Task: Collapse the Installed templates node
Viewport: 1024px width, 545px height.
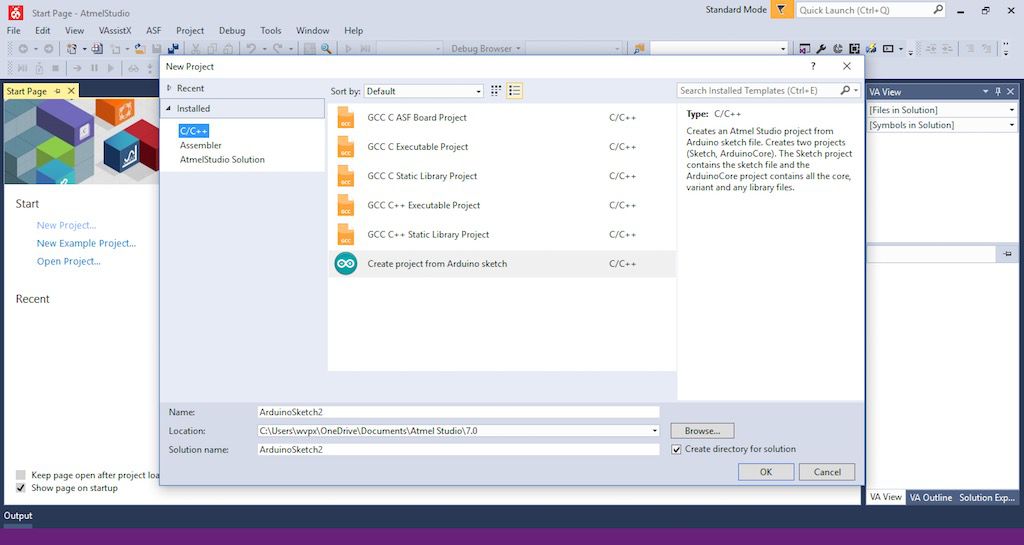Action: point(168,108)
